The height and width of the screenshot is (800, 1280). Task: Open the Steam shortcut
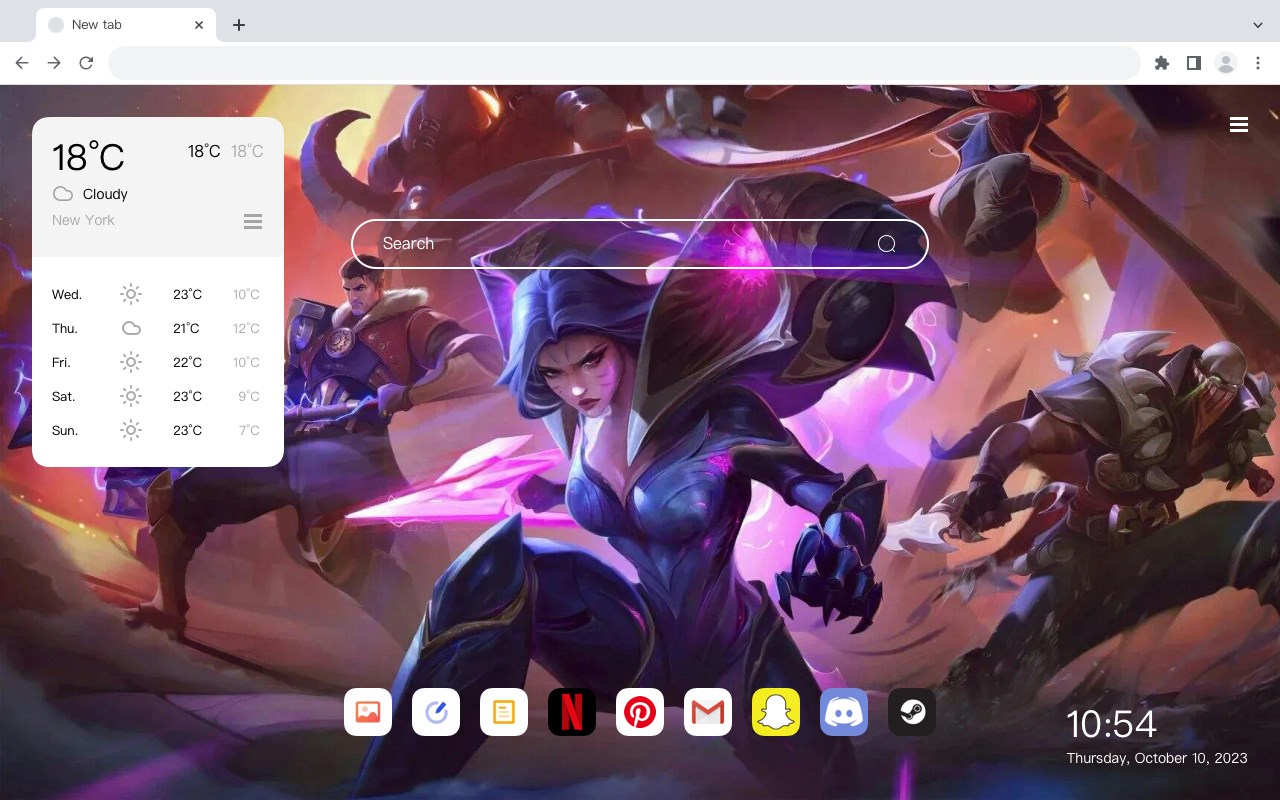pos(912,712)
